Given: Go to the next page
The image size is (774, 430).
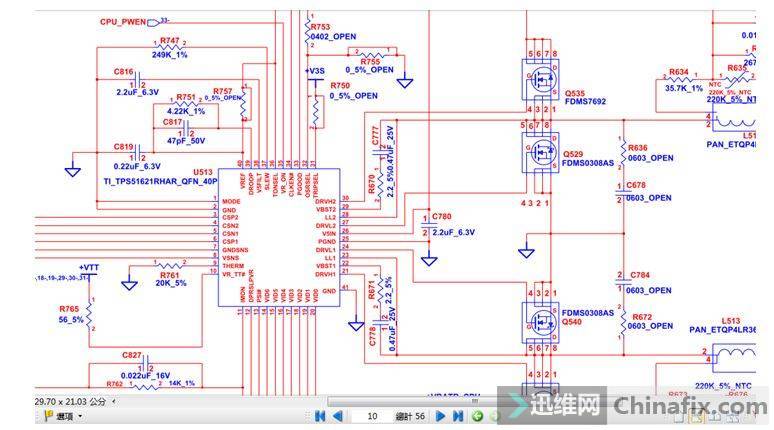Looking at the screenshot, I should tap(440, 416).
